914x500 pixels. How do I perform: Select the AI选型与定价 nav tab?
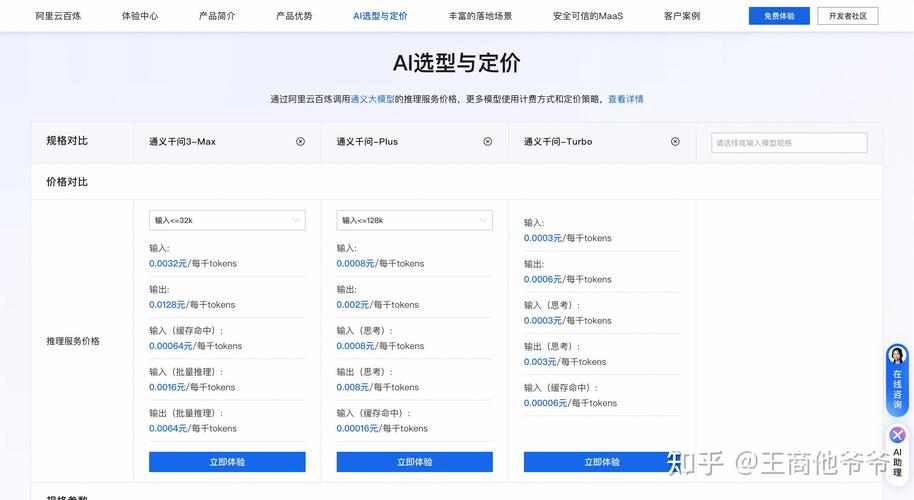[x=380, y=16]
